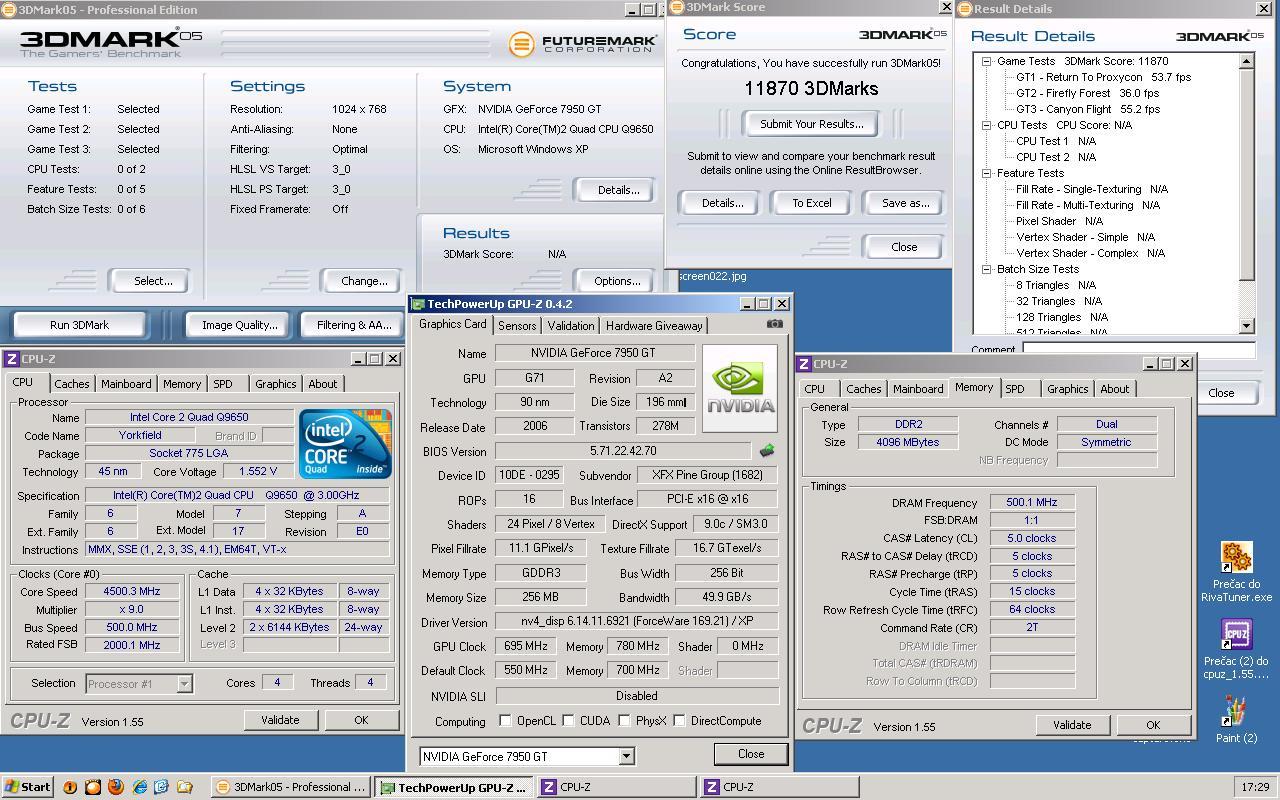The width and height of the screenshot is (1280, 800).
Task: Launch Firefox from the quick launch bar
Action: point(115,787)
